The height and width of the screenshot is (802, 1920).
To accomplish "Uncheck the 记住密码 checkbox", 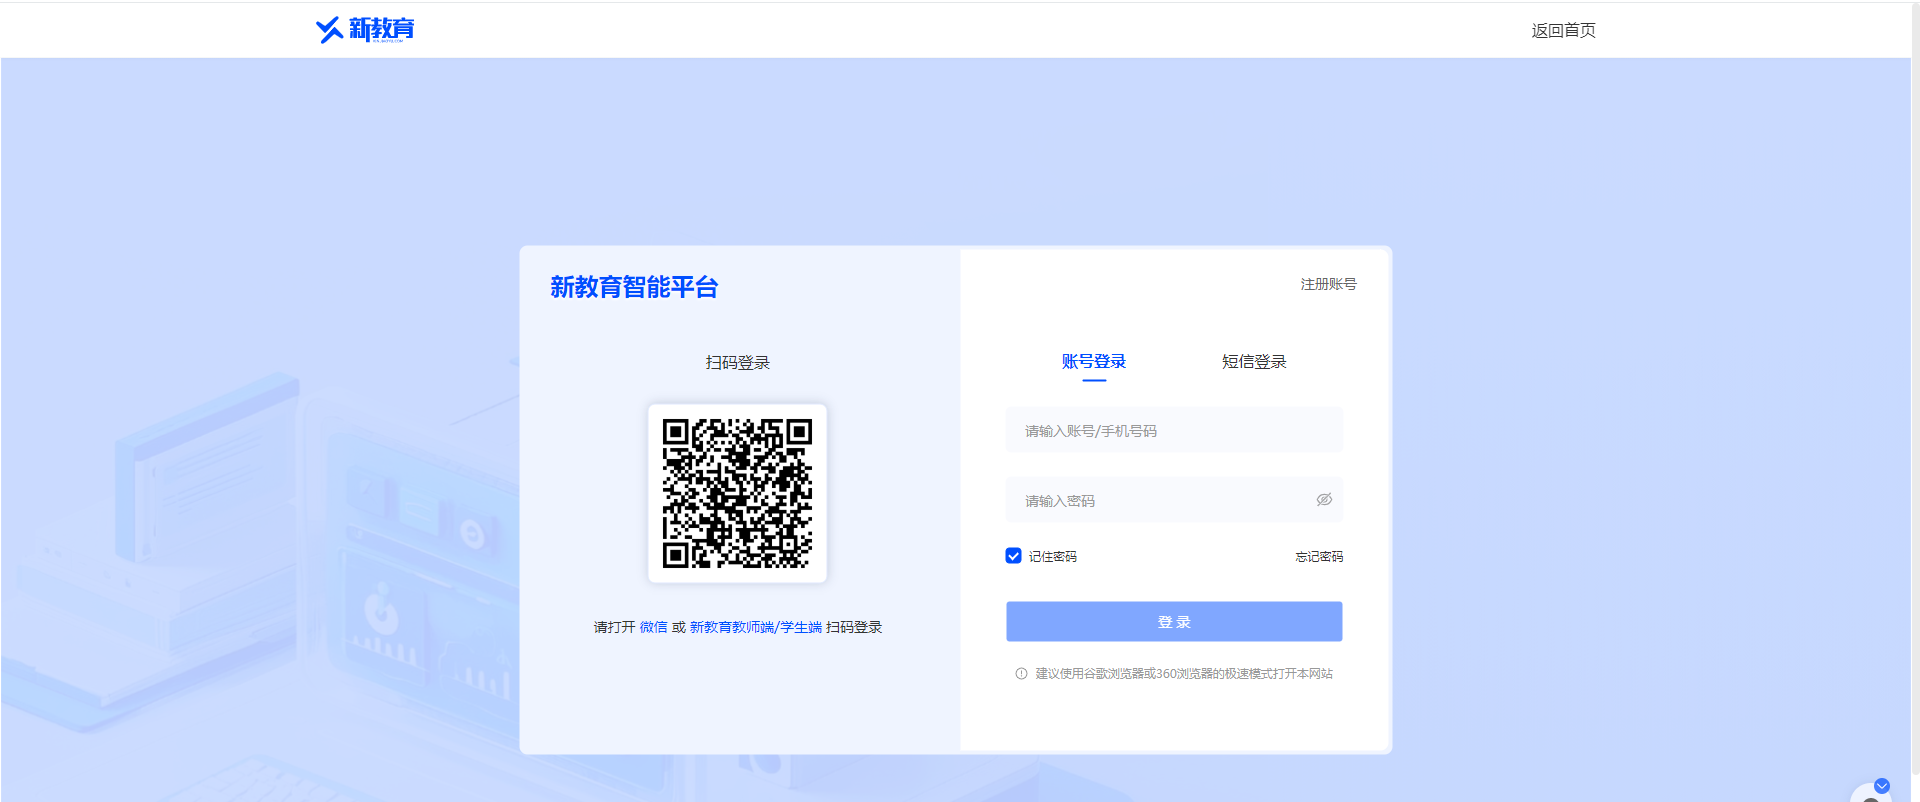I will (x=1013, y=556).
